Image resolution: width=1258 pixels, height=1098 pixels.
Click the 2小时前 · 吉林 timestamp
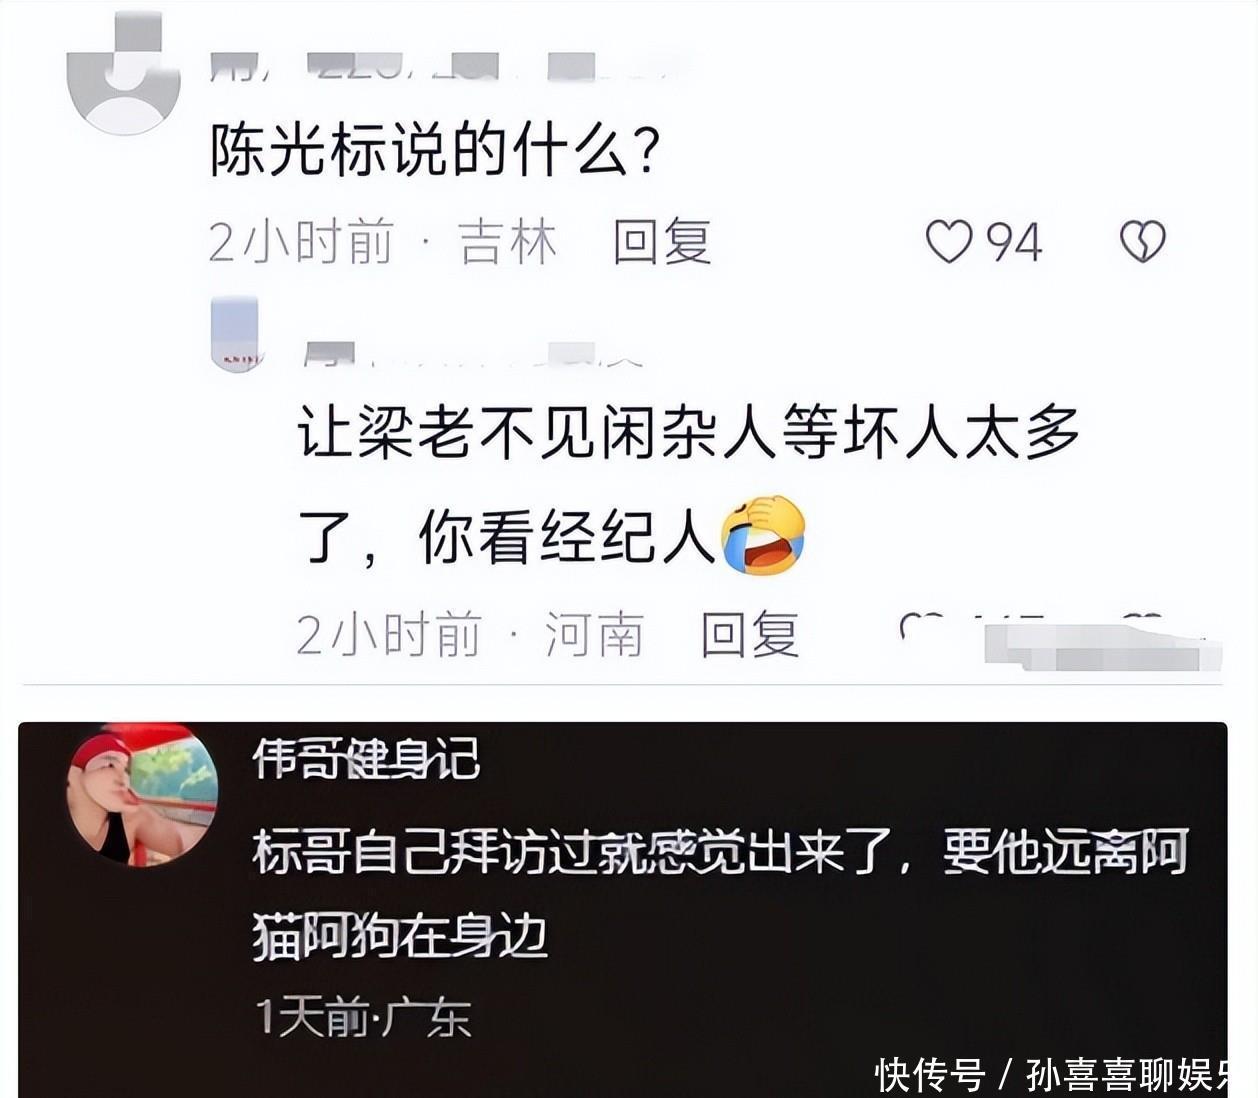[x=383, y=242]
